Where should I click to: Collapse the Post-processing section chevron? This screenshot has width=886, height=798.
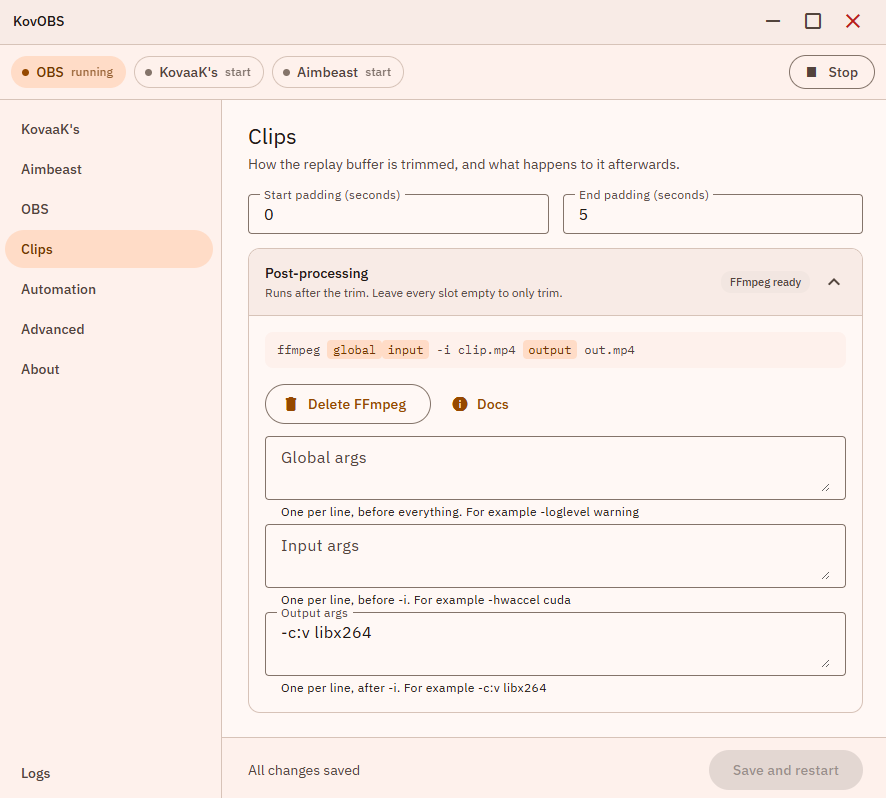(x=834, y=282)
